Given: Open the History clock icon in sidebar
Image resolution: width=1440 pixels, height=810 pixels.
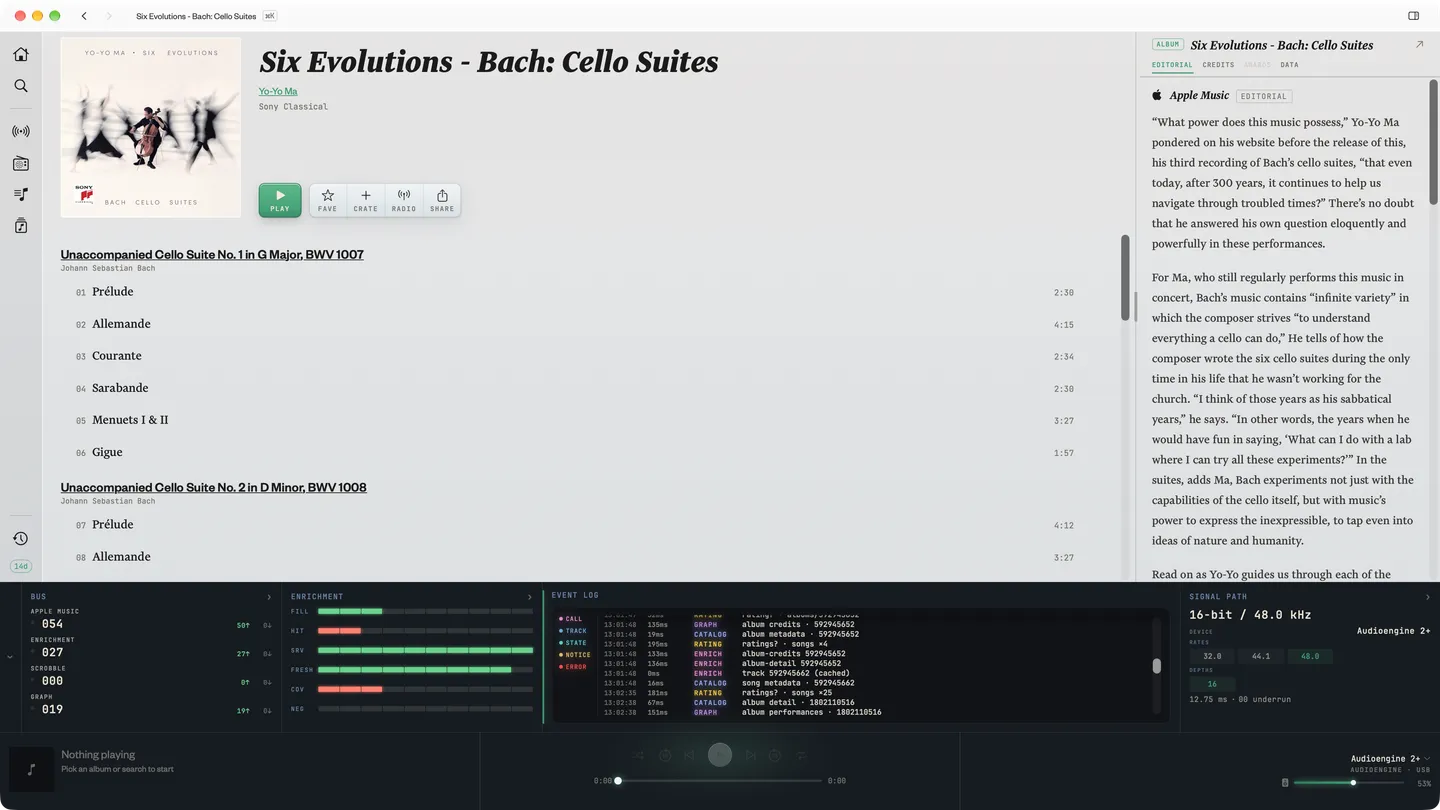Looking at the screenshot, I should coord(21,539).
